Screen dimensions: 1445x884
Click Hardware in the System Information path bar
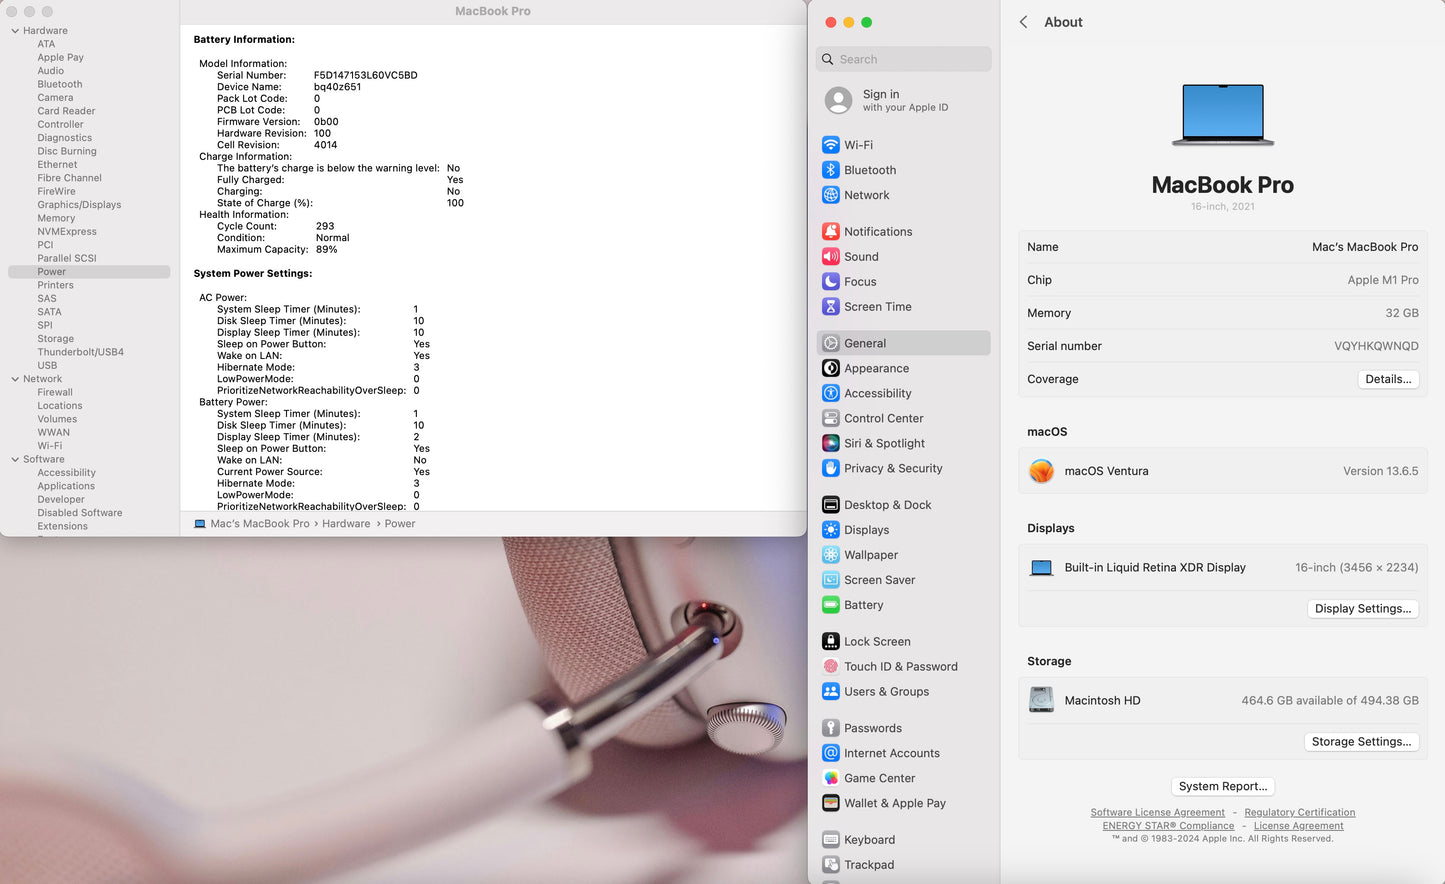346,524
